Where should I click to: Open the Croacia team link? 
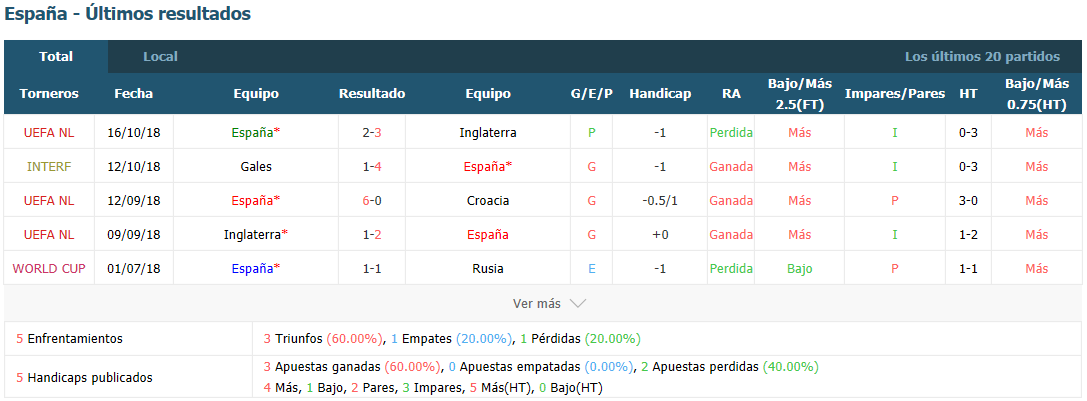click(488, 200)
